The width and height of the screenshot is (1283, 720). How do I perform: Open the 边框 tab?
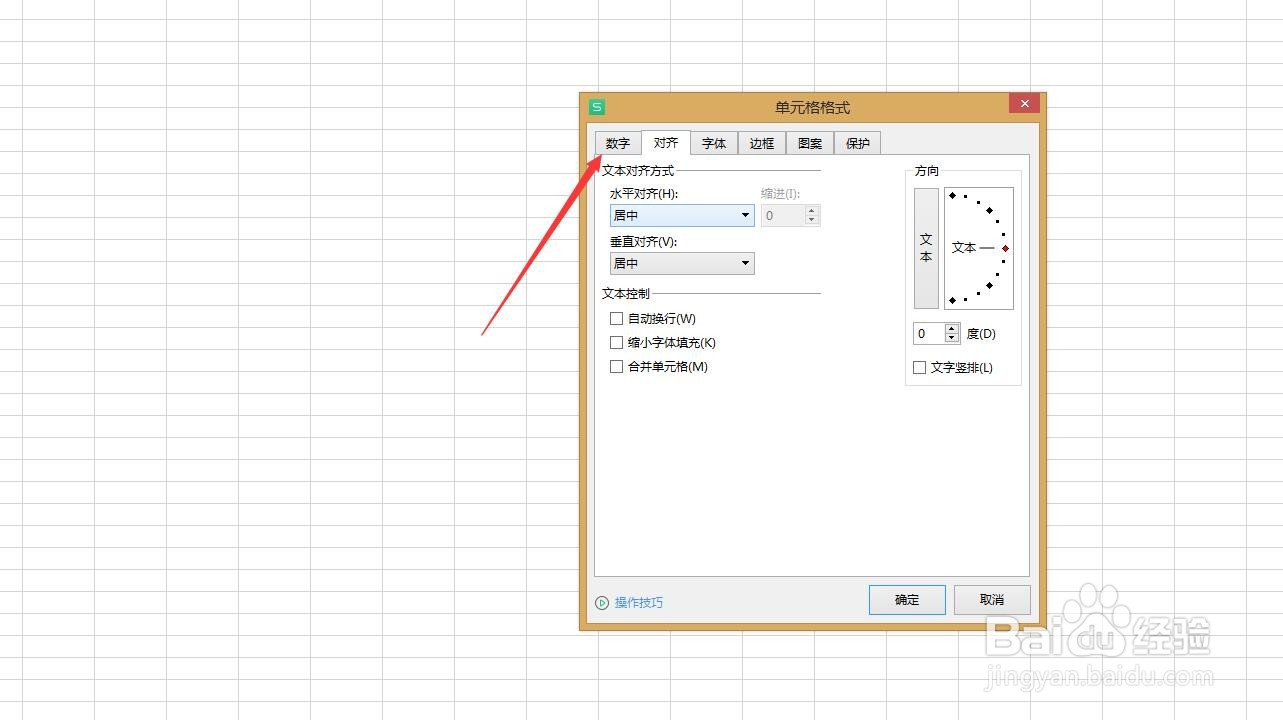click(x=762, y=143)
